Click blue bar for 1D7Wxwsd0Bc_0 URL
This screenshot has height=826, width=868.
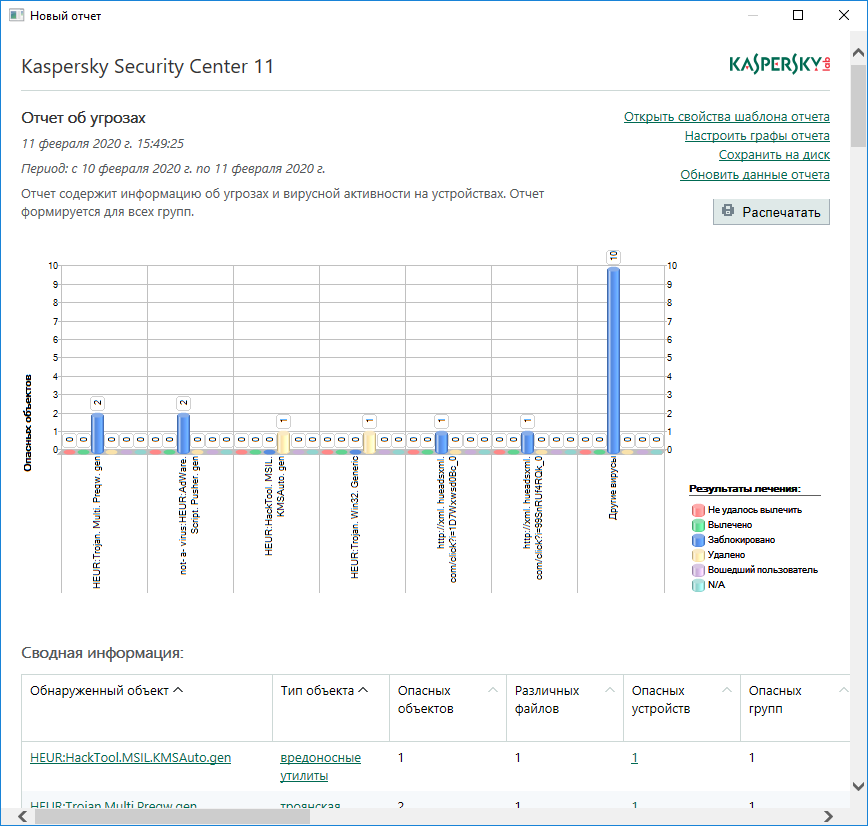441,442
